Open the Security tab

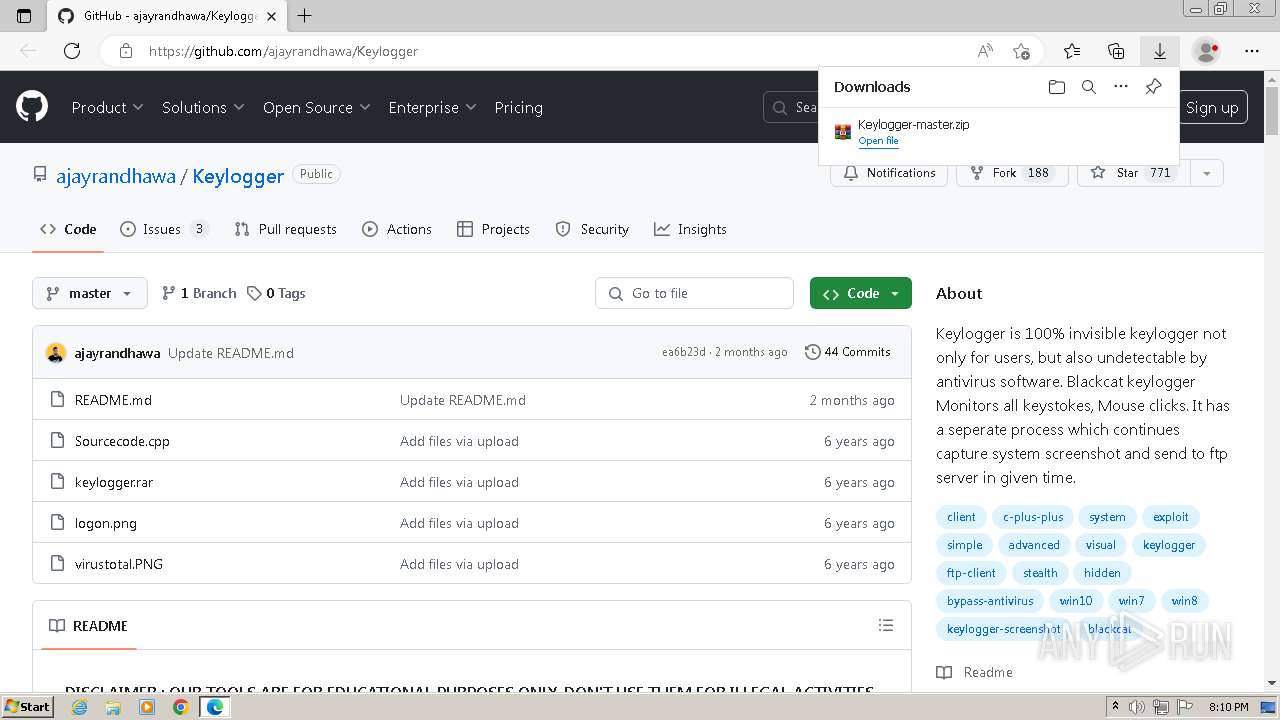pos(592,229)
